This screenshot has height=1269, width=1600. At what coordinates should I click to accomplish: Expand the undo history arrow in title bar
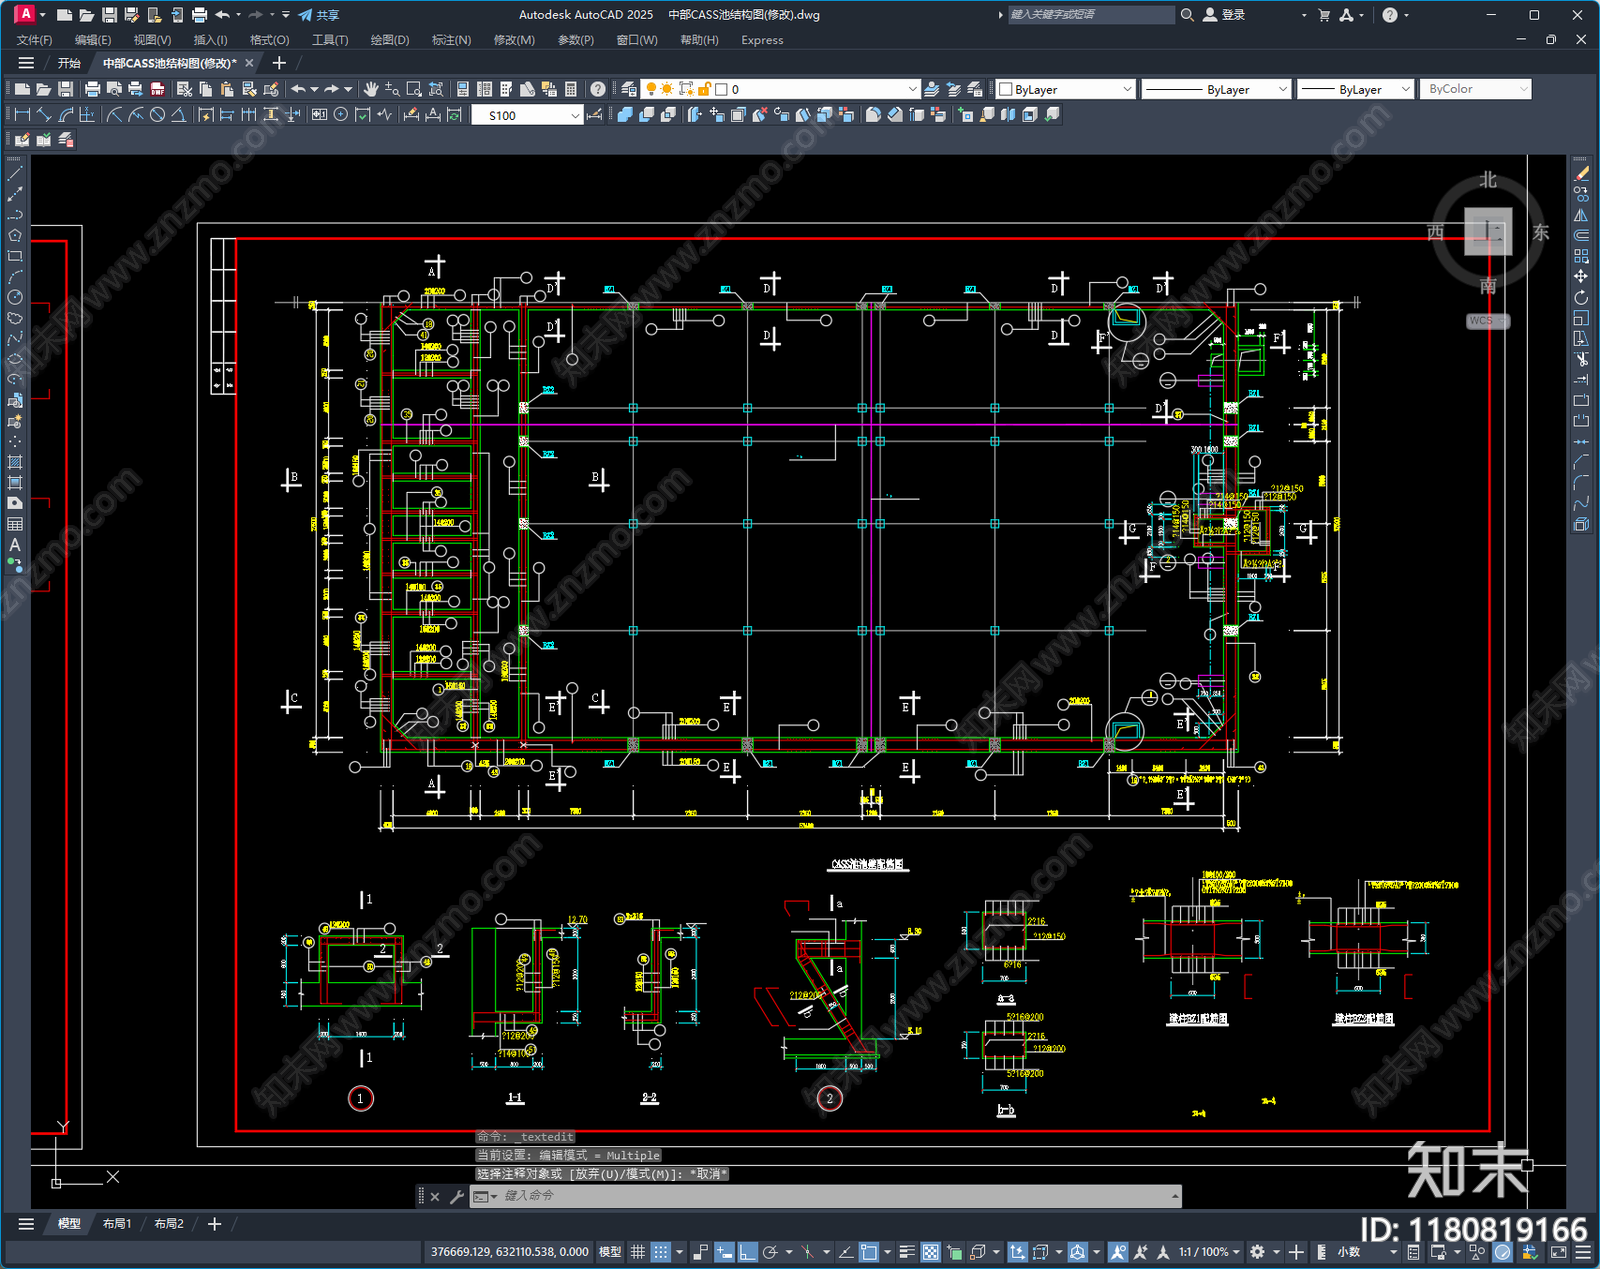point(239,15)
